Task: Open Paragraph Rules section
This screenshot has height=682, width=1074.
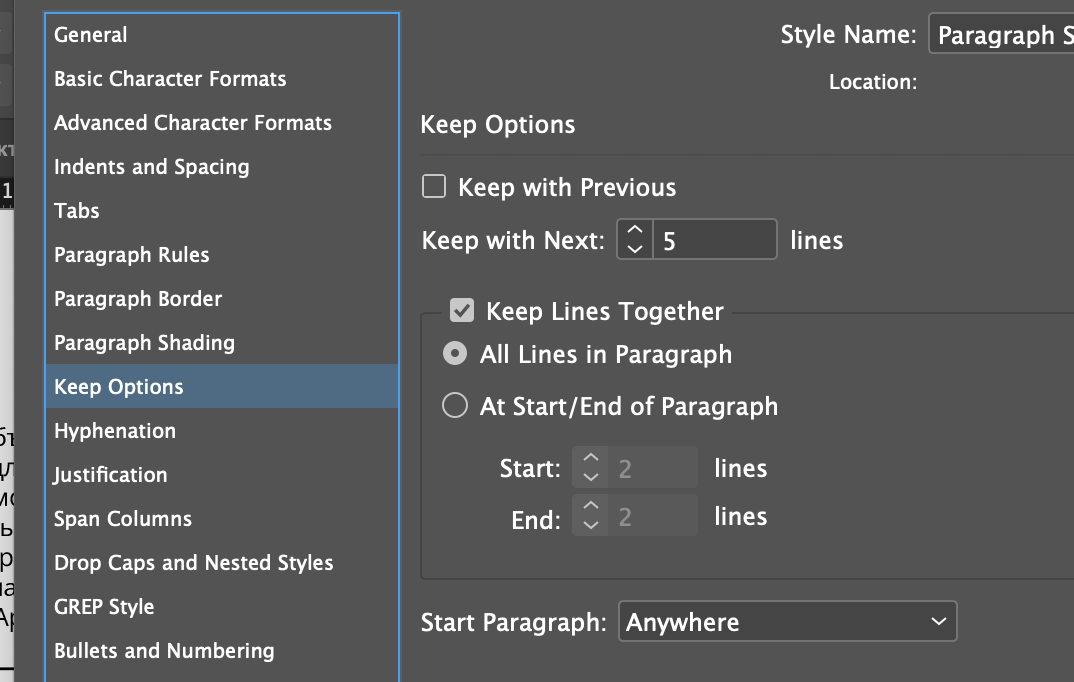Action: tap(132, 255)
